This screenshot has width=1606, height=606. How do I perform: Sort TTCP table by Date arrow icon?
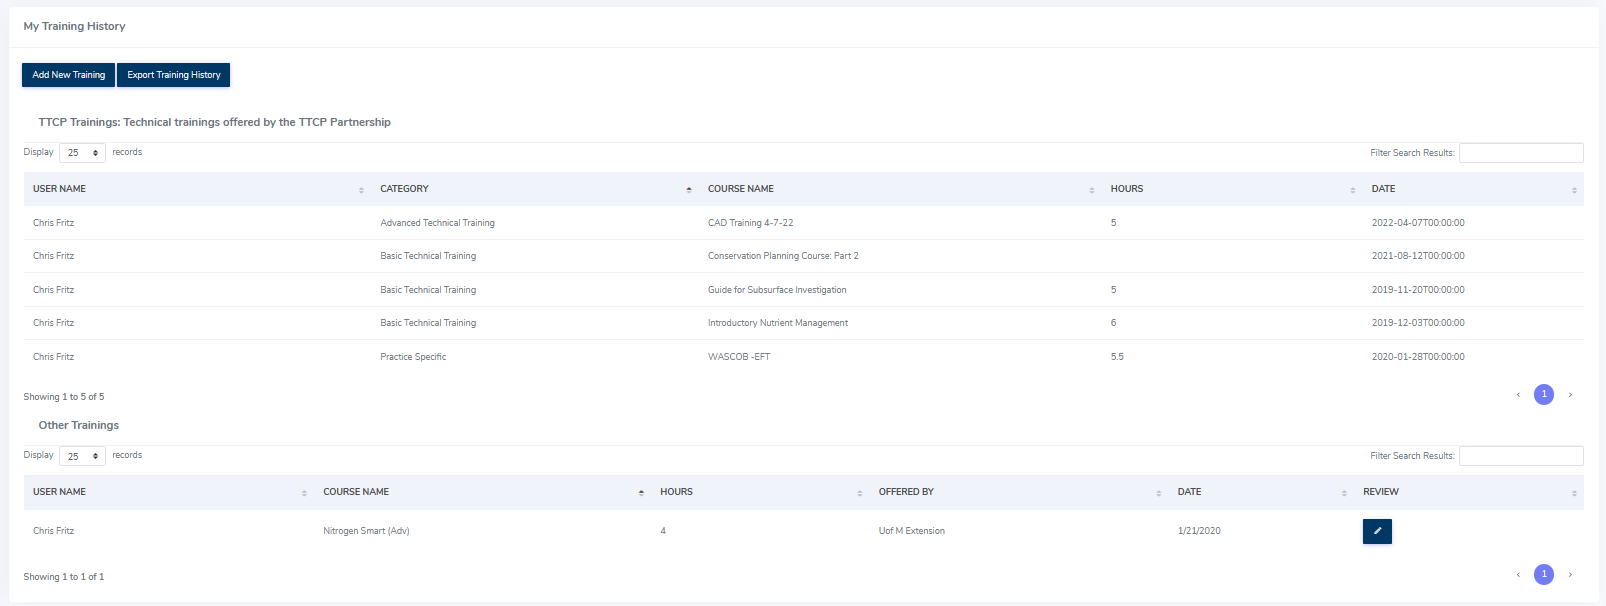pos(1574,190)
